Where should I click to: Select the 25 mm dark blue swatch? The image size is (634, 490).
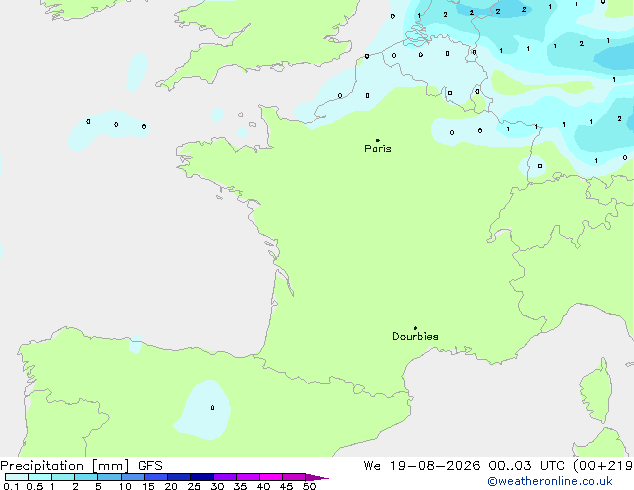pyautogui.click(x=202, y=477)
